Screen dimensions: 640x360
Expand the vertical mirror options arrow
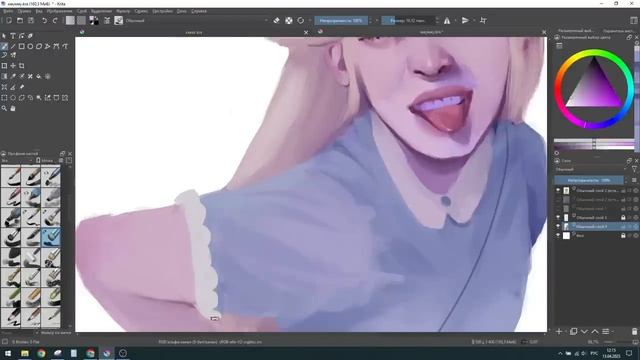coord(474,20)
